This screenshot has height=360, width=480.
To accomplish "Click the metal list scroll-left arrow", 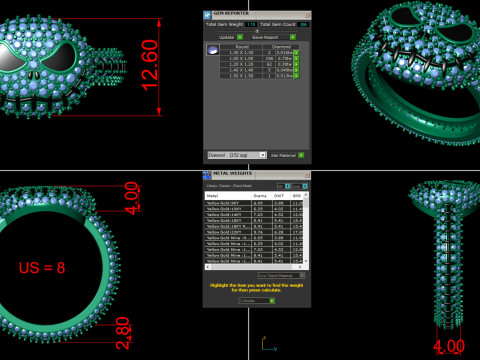I will pos(208,267).
